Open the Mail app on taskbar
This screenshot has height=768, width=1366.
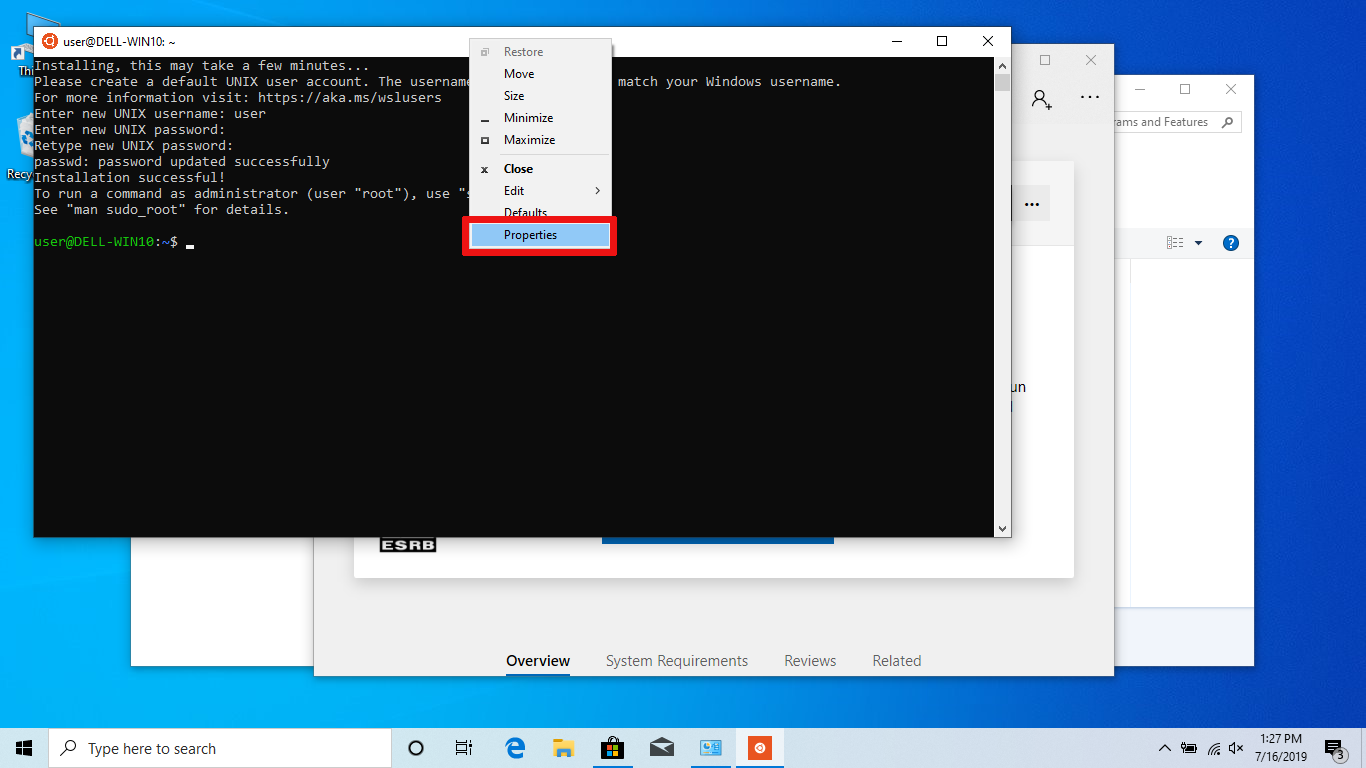(661, 748)
